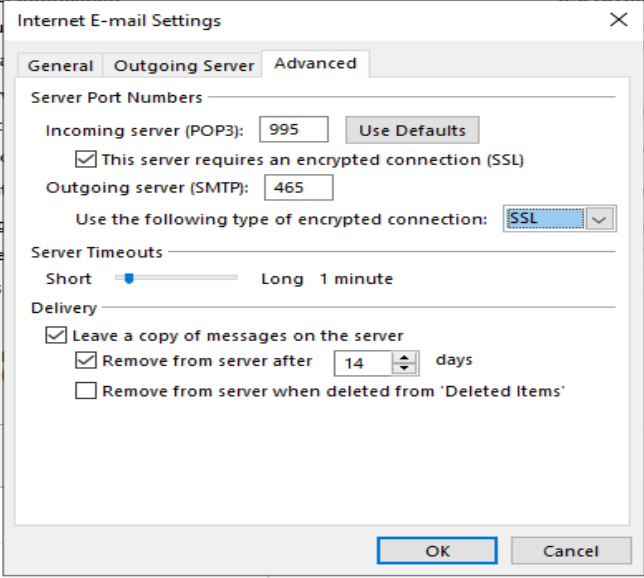Screen dimensions: 644x578
Task: Toggle the encrypted connection SSL checkbox
Action: coord(85,159)
